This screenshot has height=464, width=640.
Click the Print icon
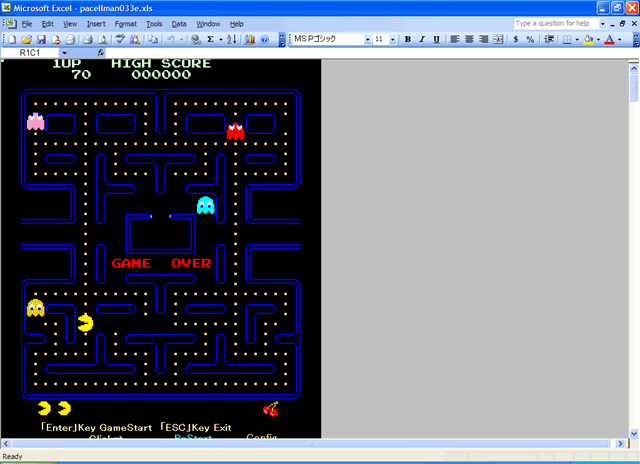click(87, 39)
